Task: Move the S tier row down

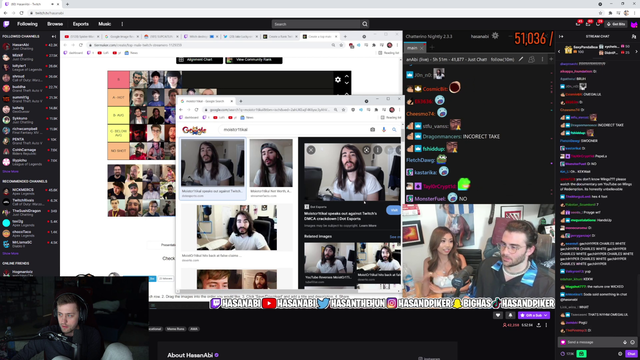Action: coord(347,83)
